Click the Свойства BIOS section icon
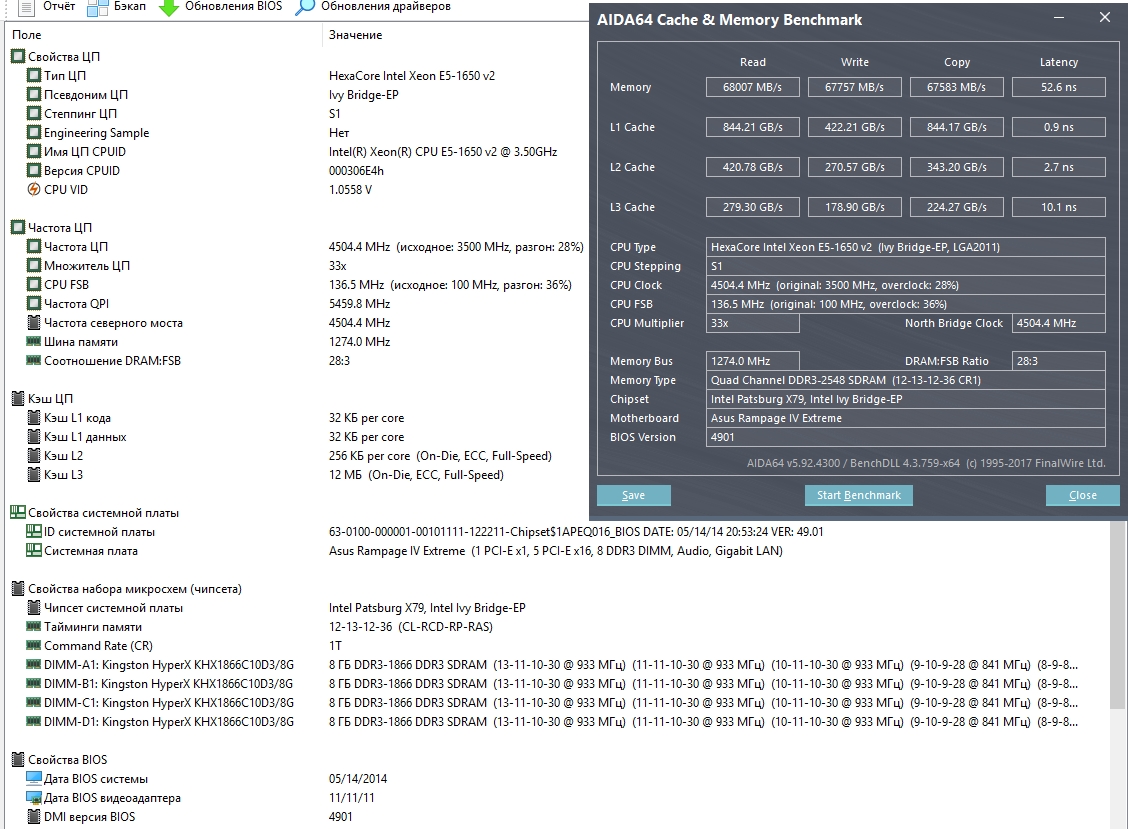The height and width of the screenshot is (829, 1128). click(x=18, y=759)
